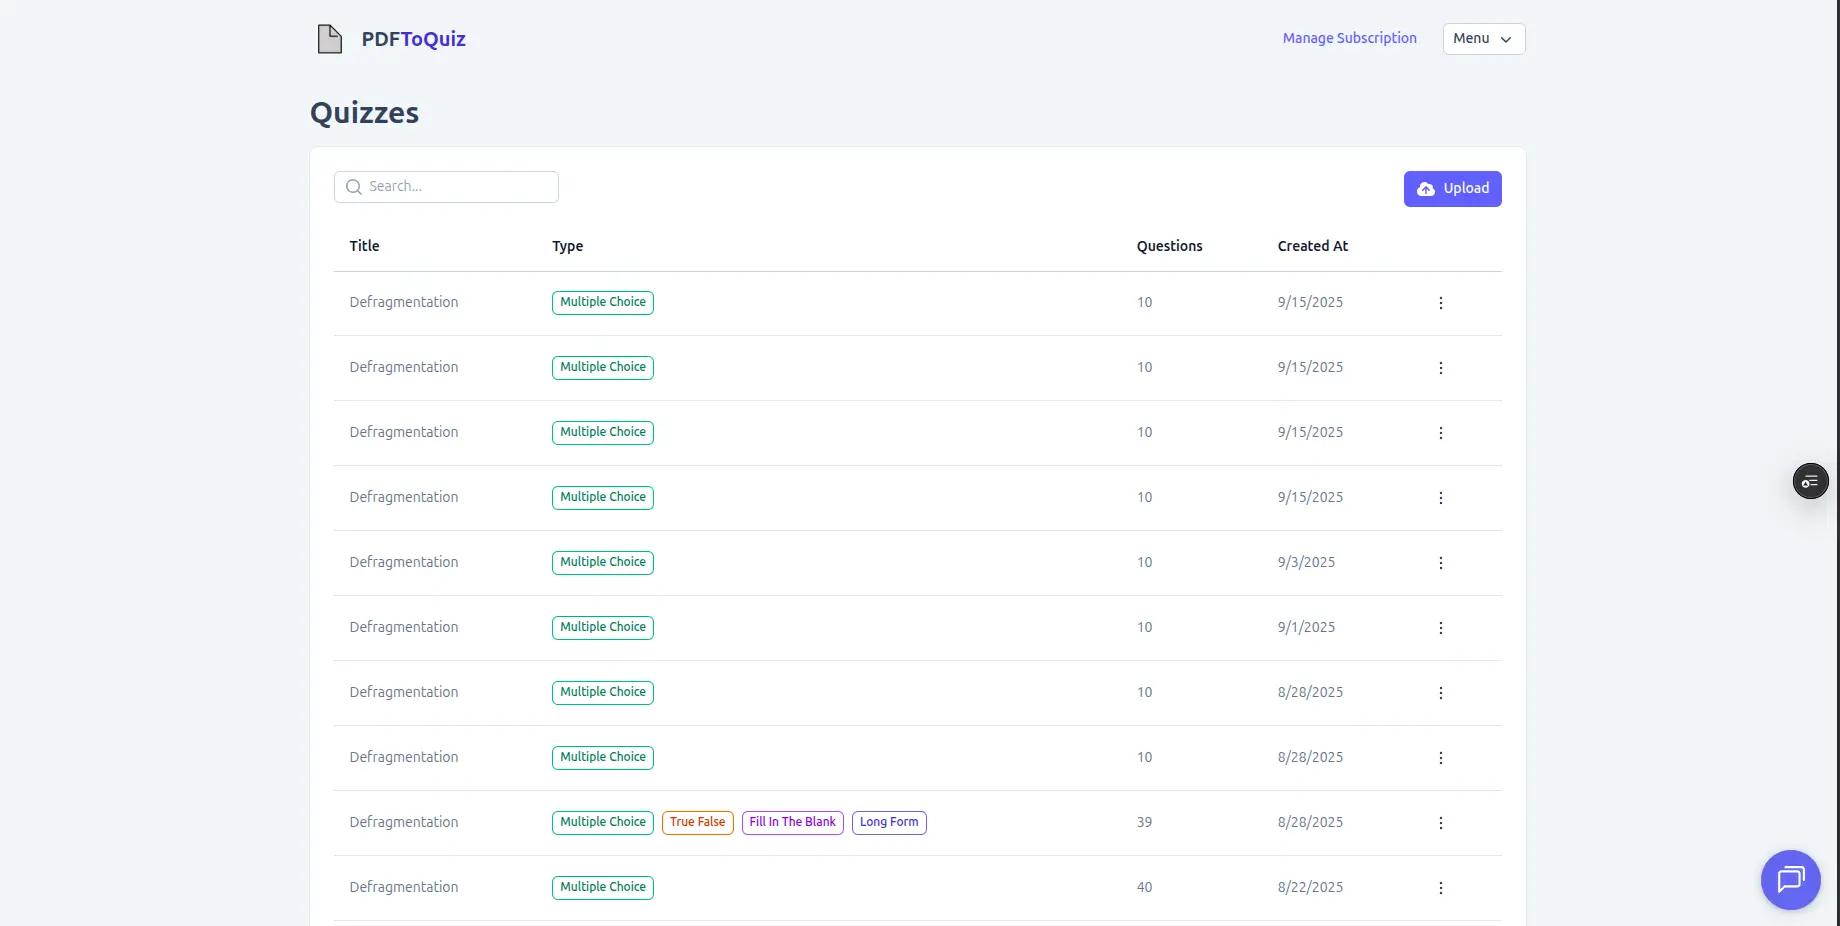The width and height of the screenshot is (1840, 926).
Task: Open options menu for the 39-question quiz
Action: point(1440,823)
